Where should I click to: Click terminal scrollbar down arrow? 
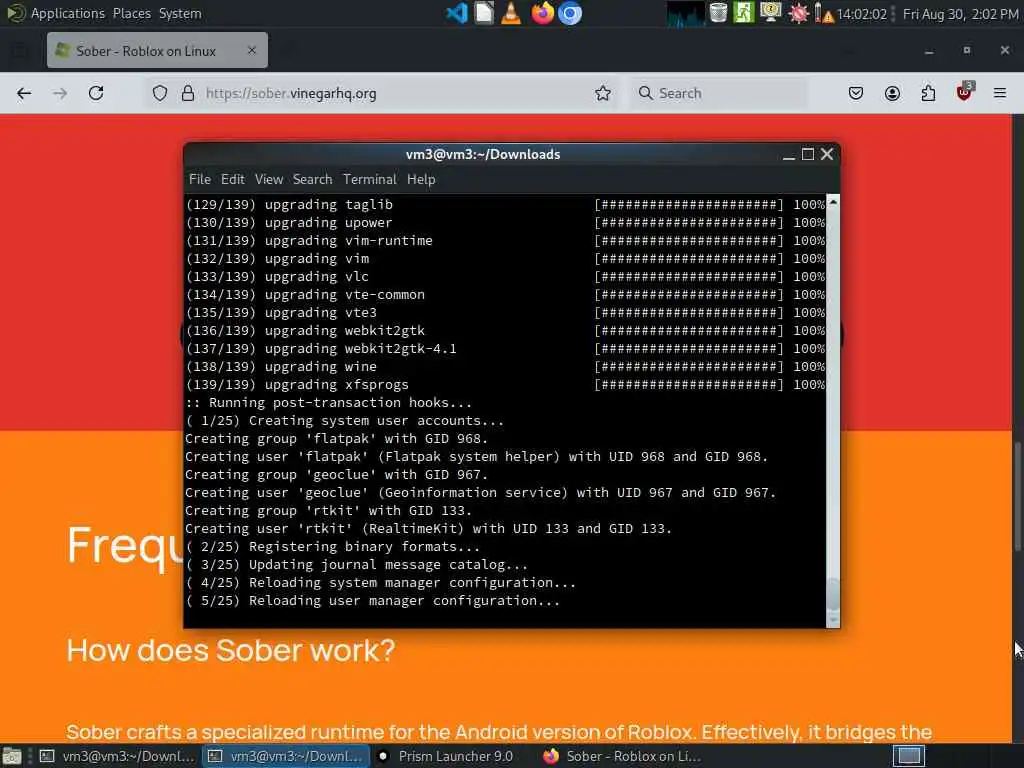tap(833, 619)
